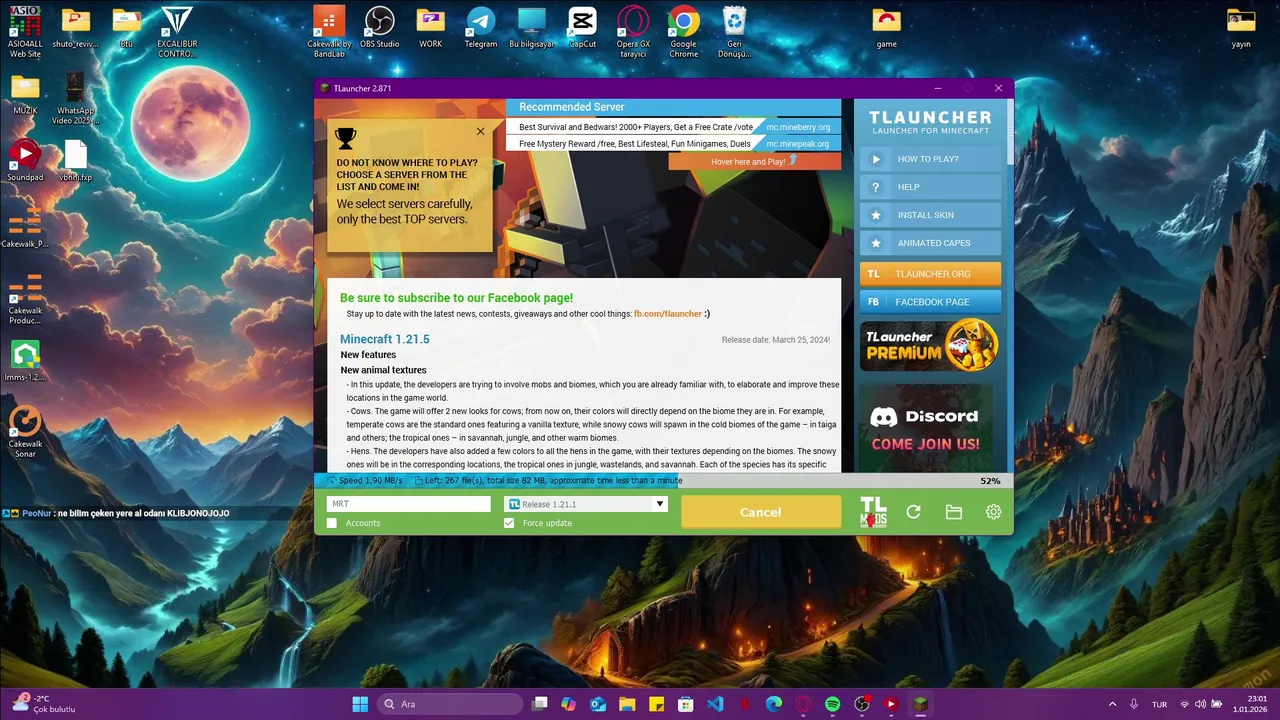Open Opera GX tarayıcı desktop icon

coord(633,32)
